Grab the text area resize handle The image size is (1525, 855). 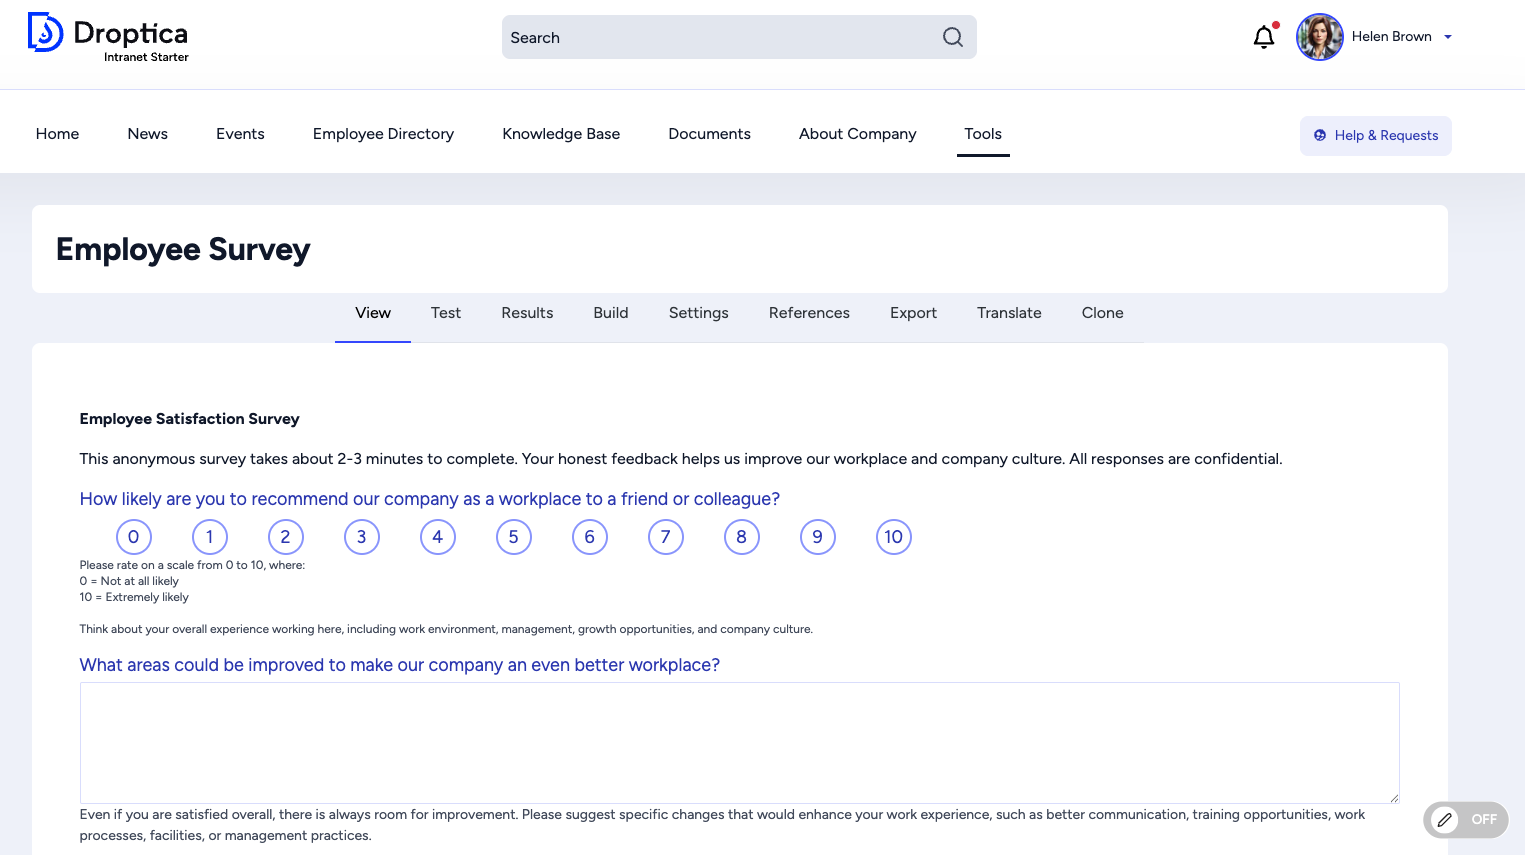pos(1393,797)
